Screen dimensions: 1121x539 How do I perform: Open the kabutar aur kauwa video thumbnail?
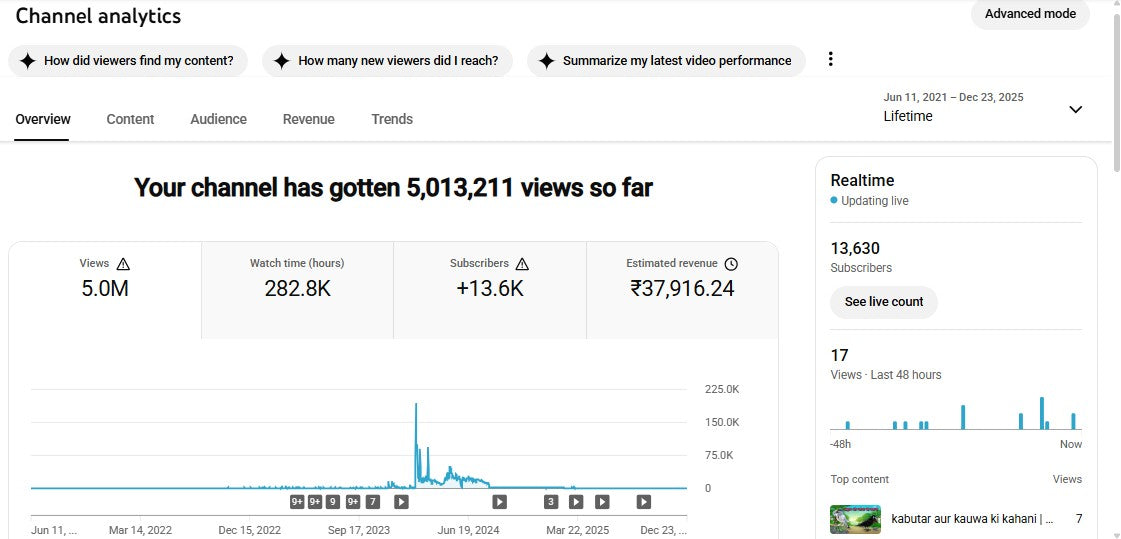tap(855, 519)
